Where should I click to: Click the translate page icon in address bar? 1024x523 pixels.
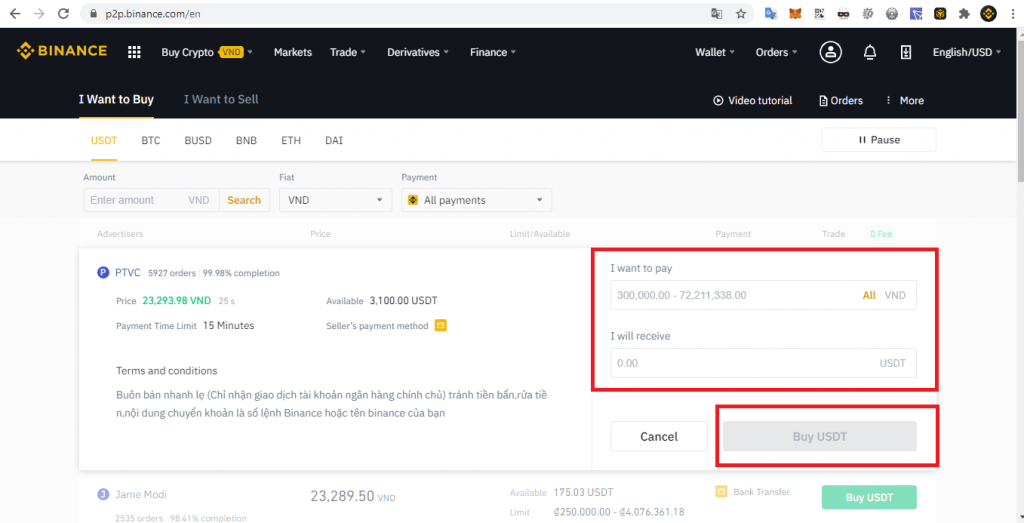pos(716,13)
